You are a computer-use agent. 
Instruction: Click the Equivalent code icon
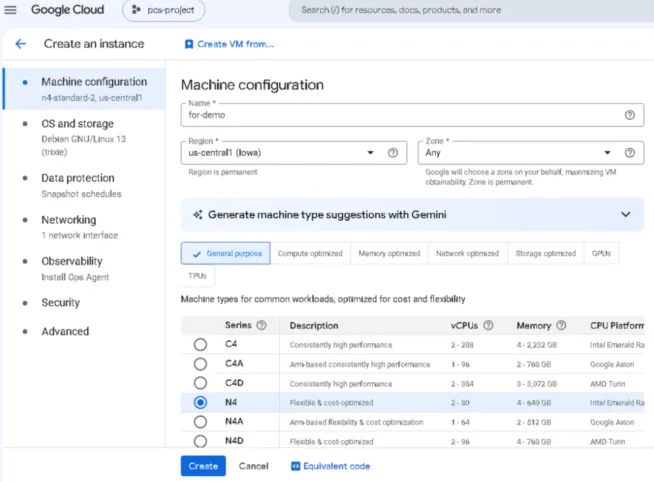pos(295,466)
